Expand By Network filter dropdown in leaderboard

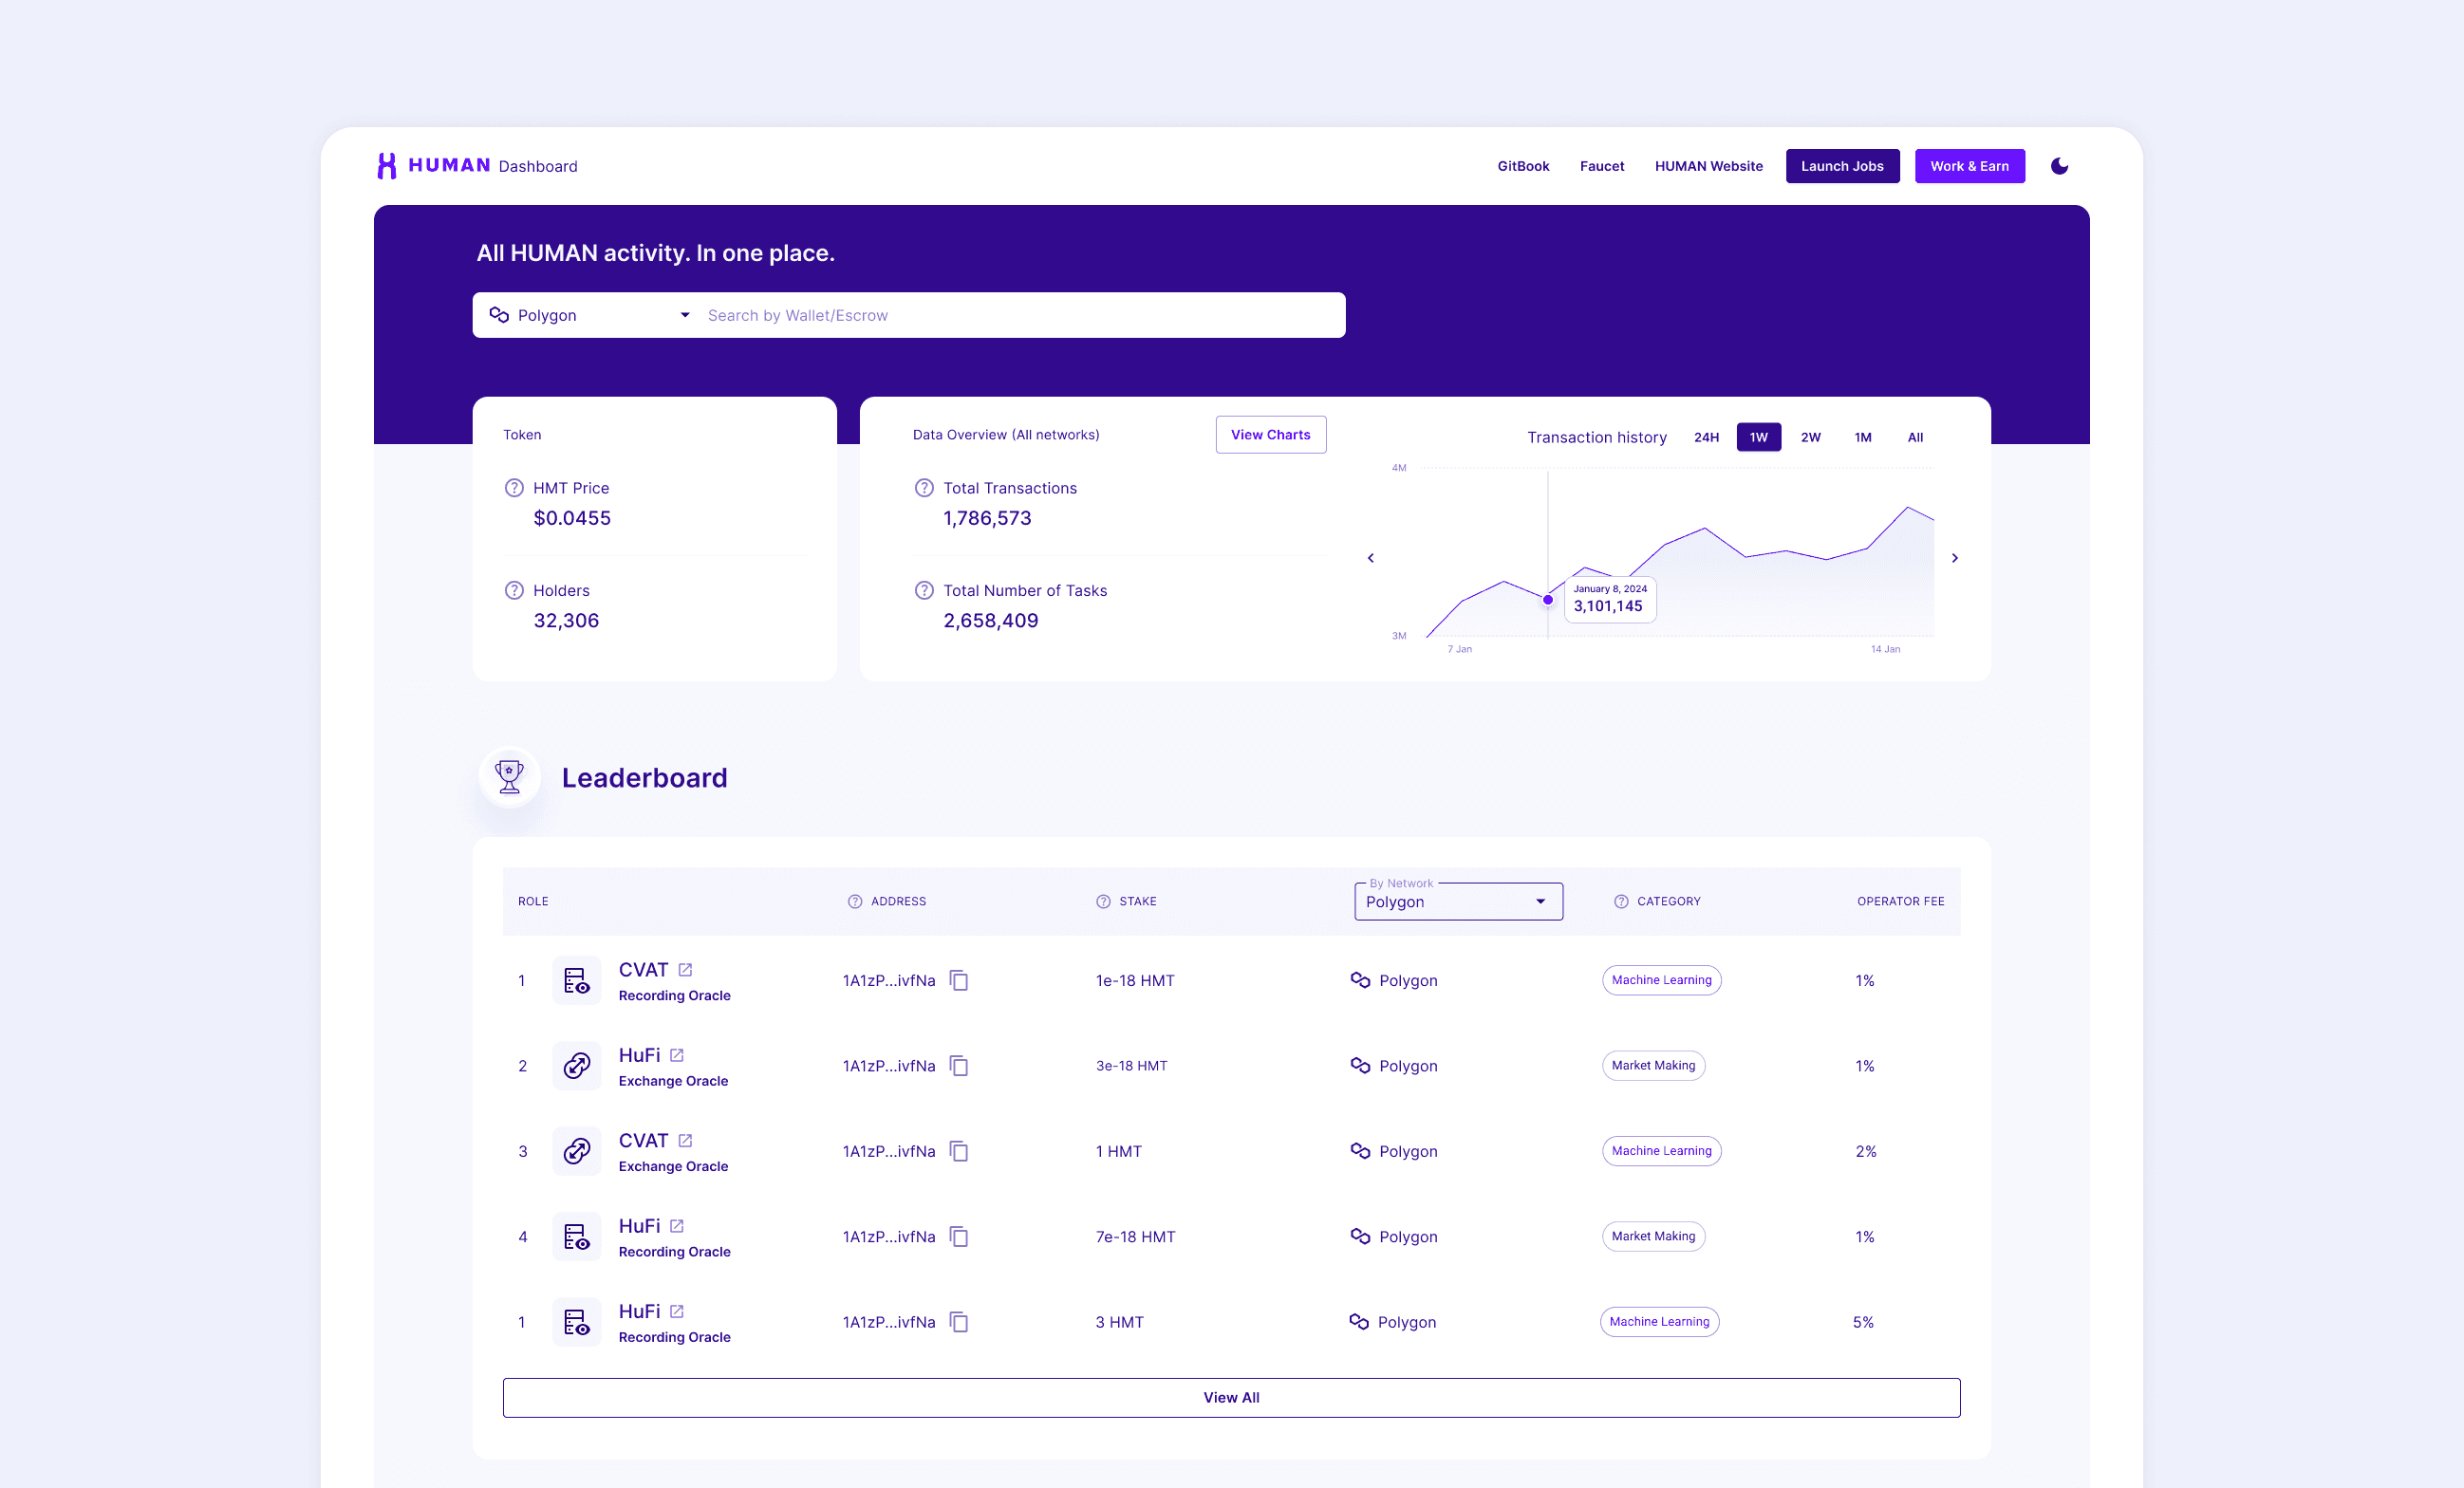coord(1457,901)
